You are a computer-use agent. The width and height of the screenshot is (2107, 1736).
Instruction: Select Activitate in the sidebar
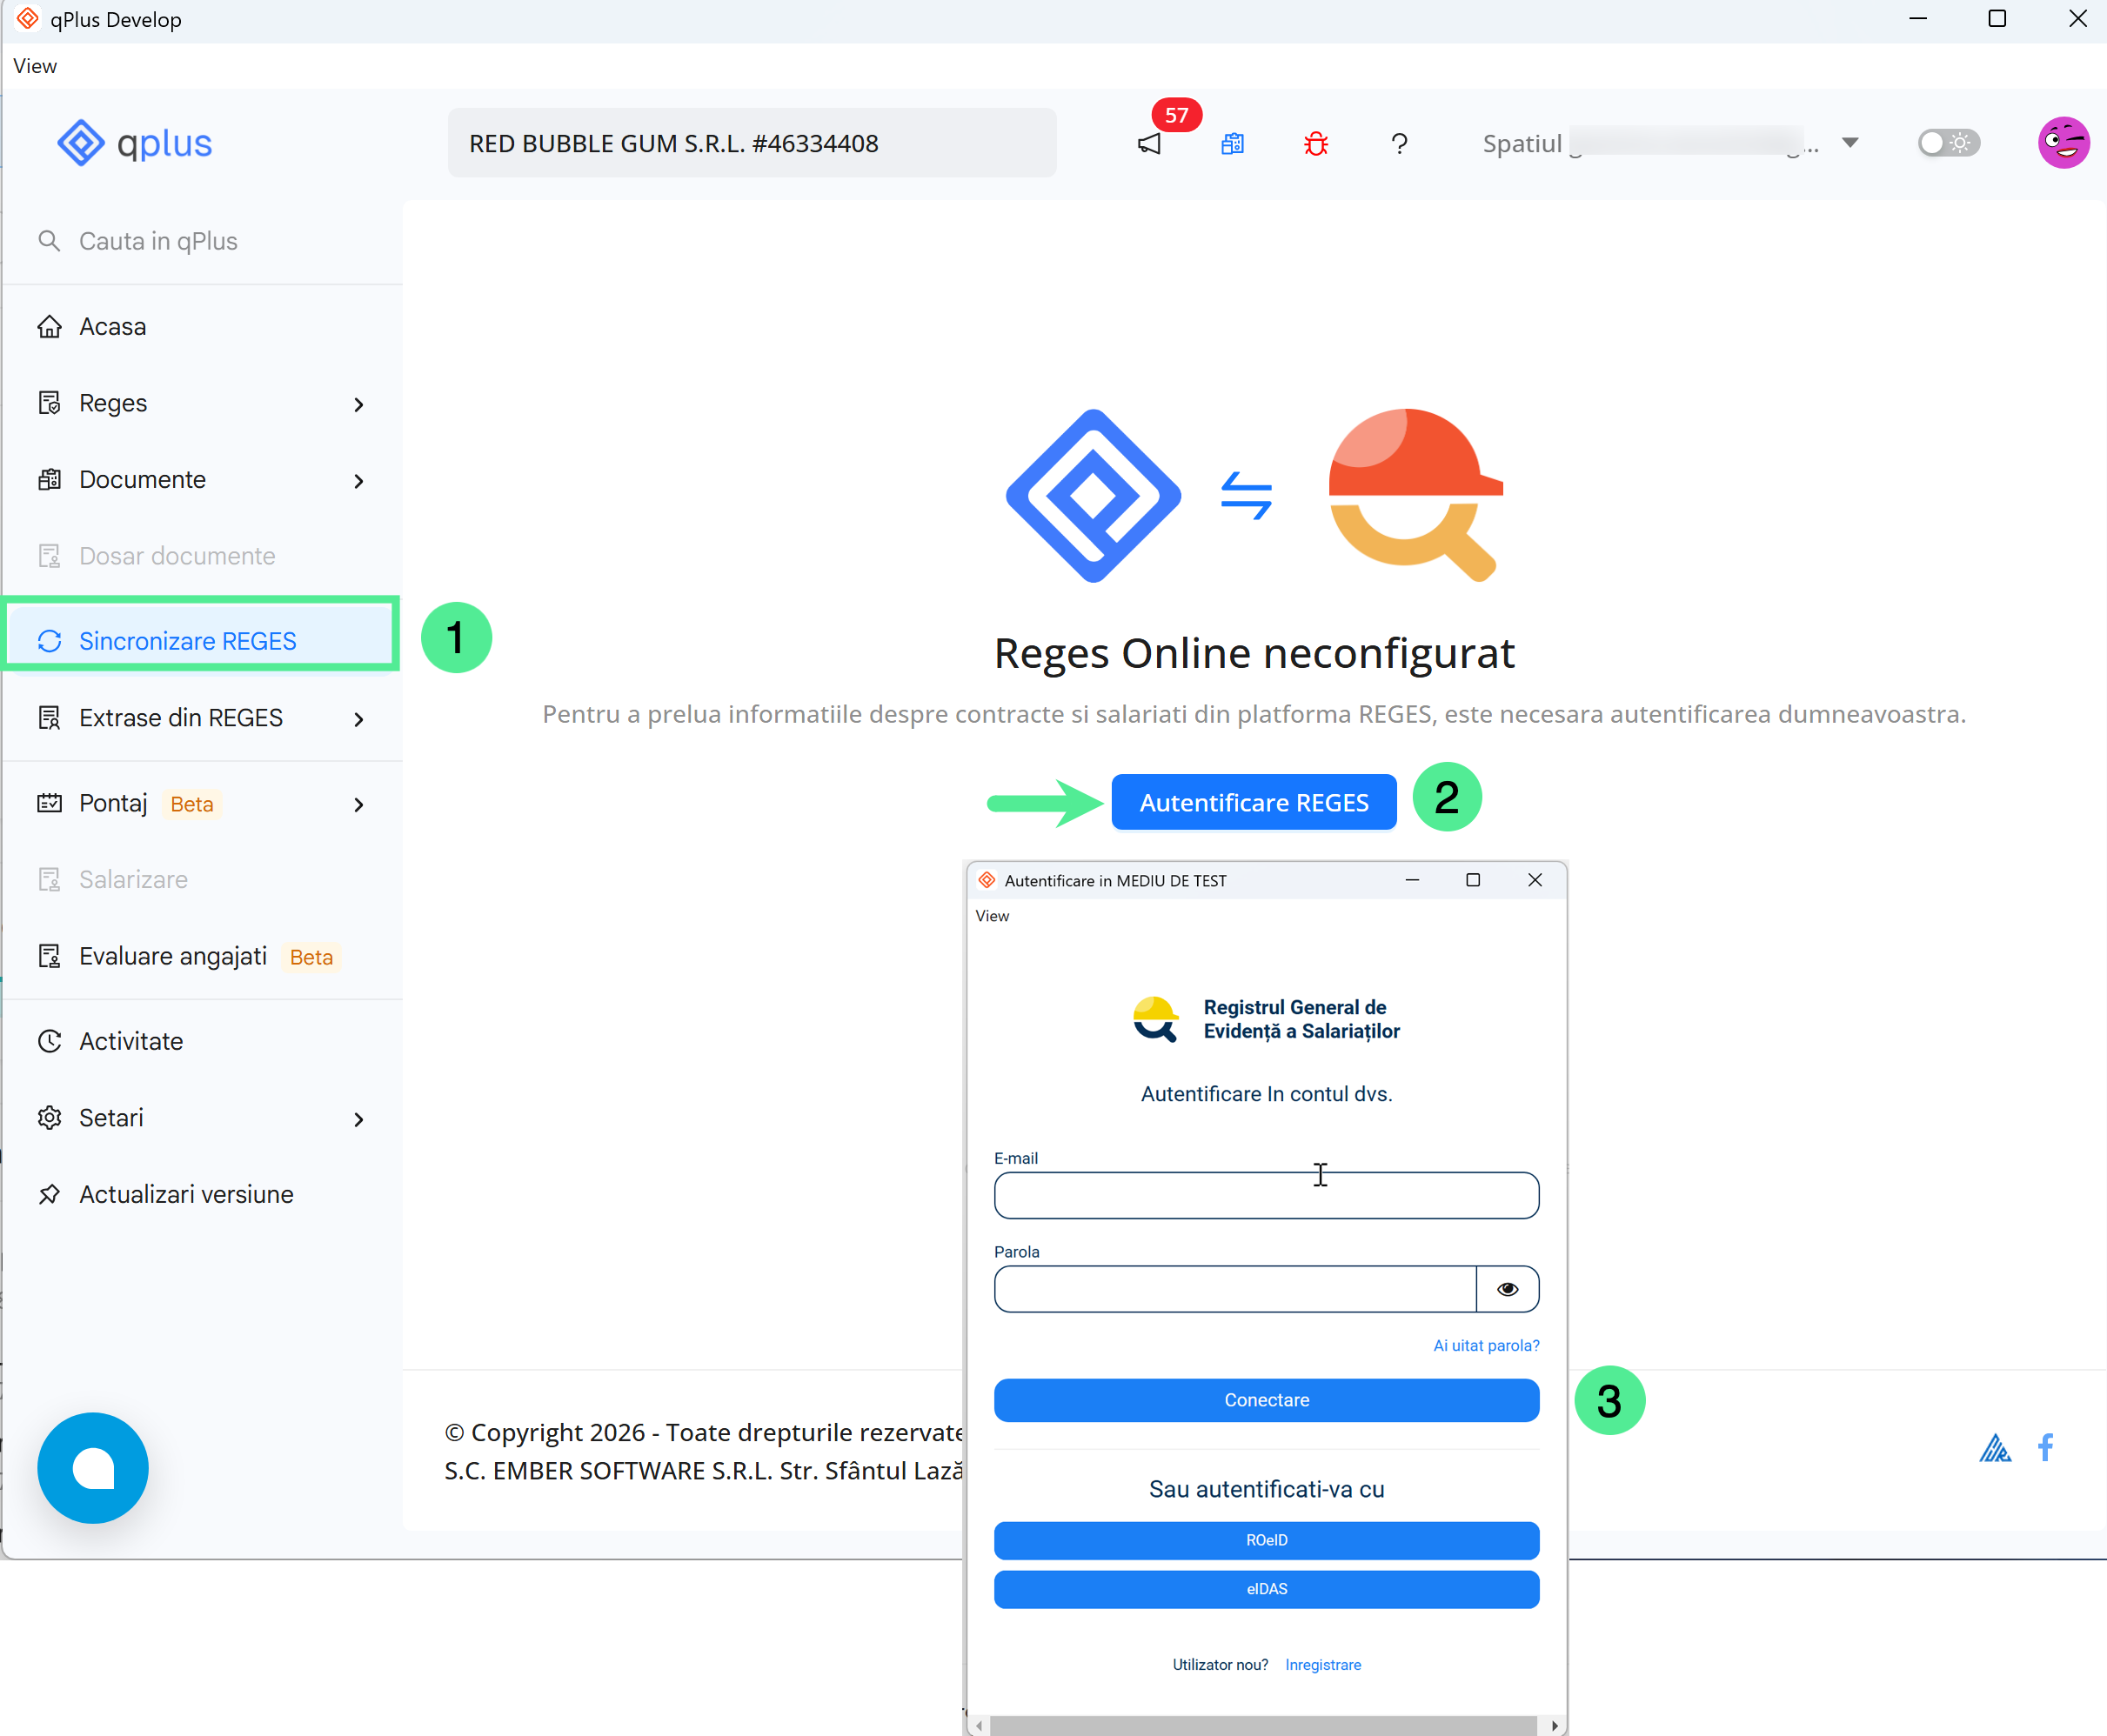click(x=131, y=1040)
